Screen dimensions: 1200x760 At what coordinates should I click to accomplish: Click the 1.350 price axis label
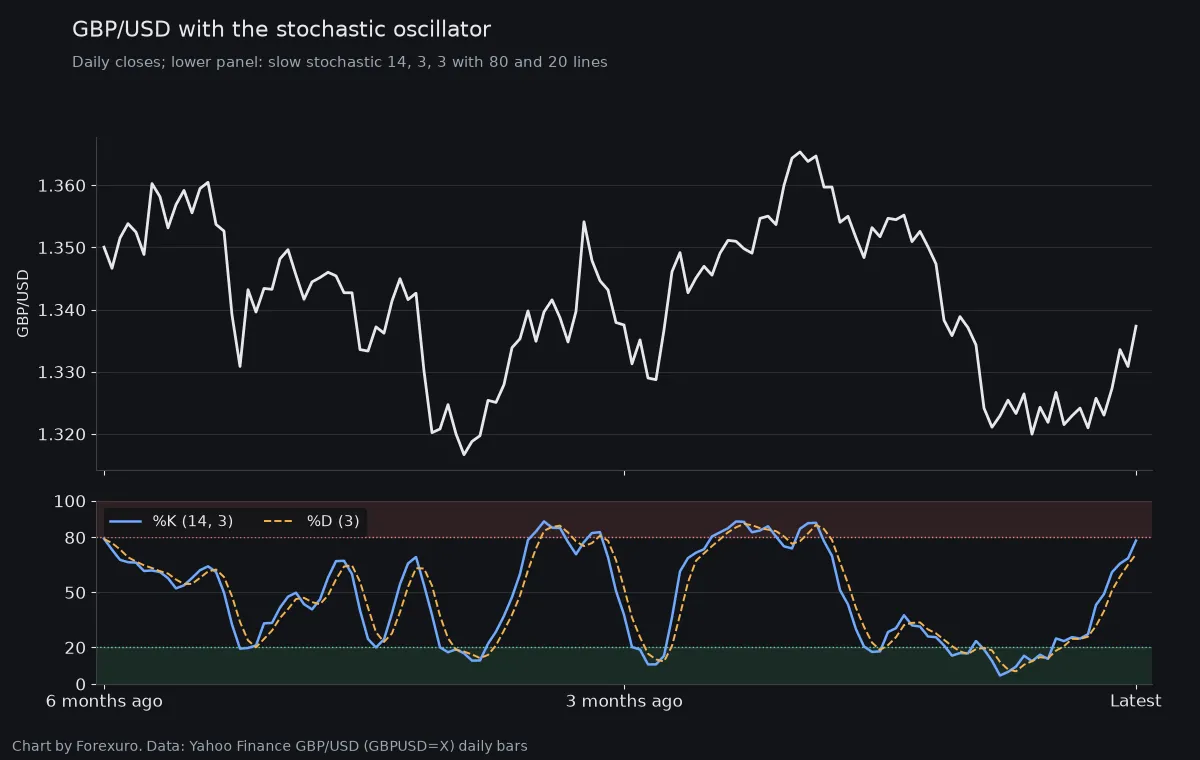click(62, 248)
